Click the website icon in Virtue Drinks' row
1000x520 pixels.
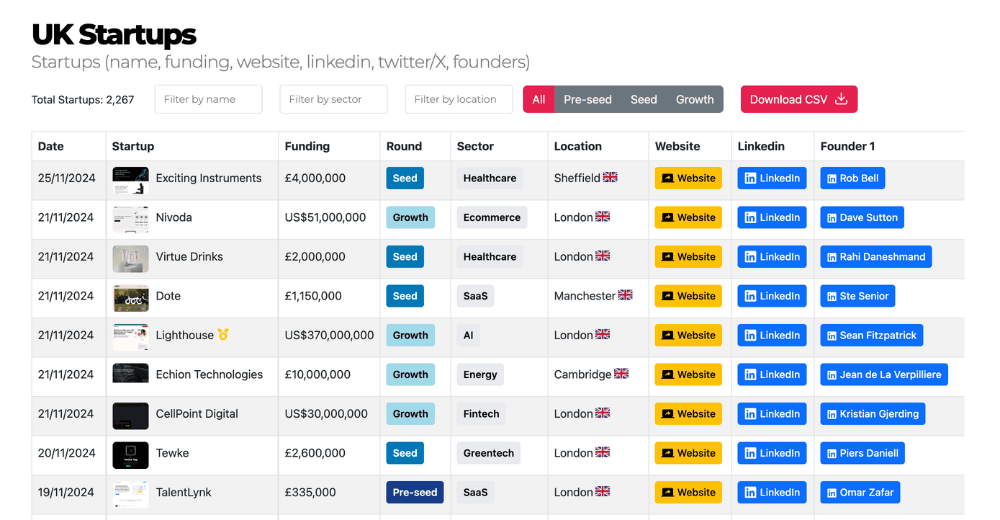tap(667, 257)
